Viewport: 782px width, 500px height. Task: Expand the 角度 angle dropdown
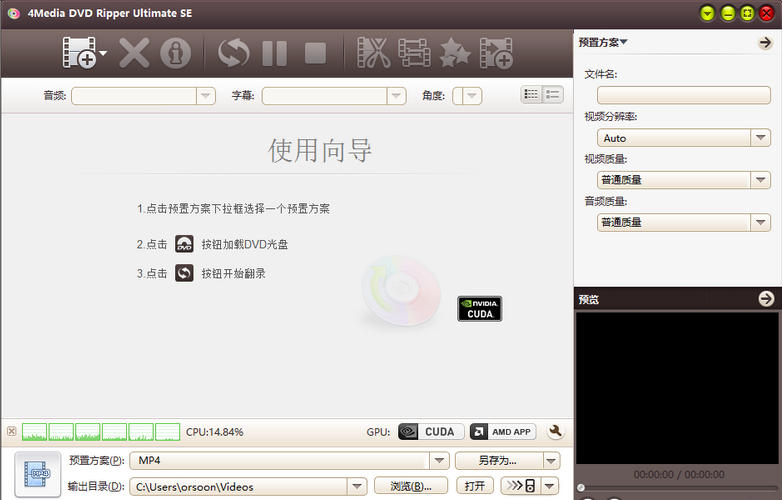(472, 96)
